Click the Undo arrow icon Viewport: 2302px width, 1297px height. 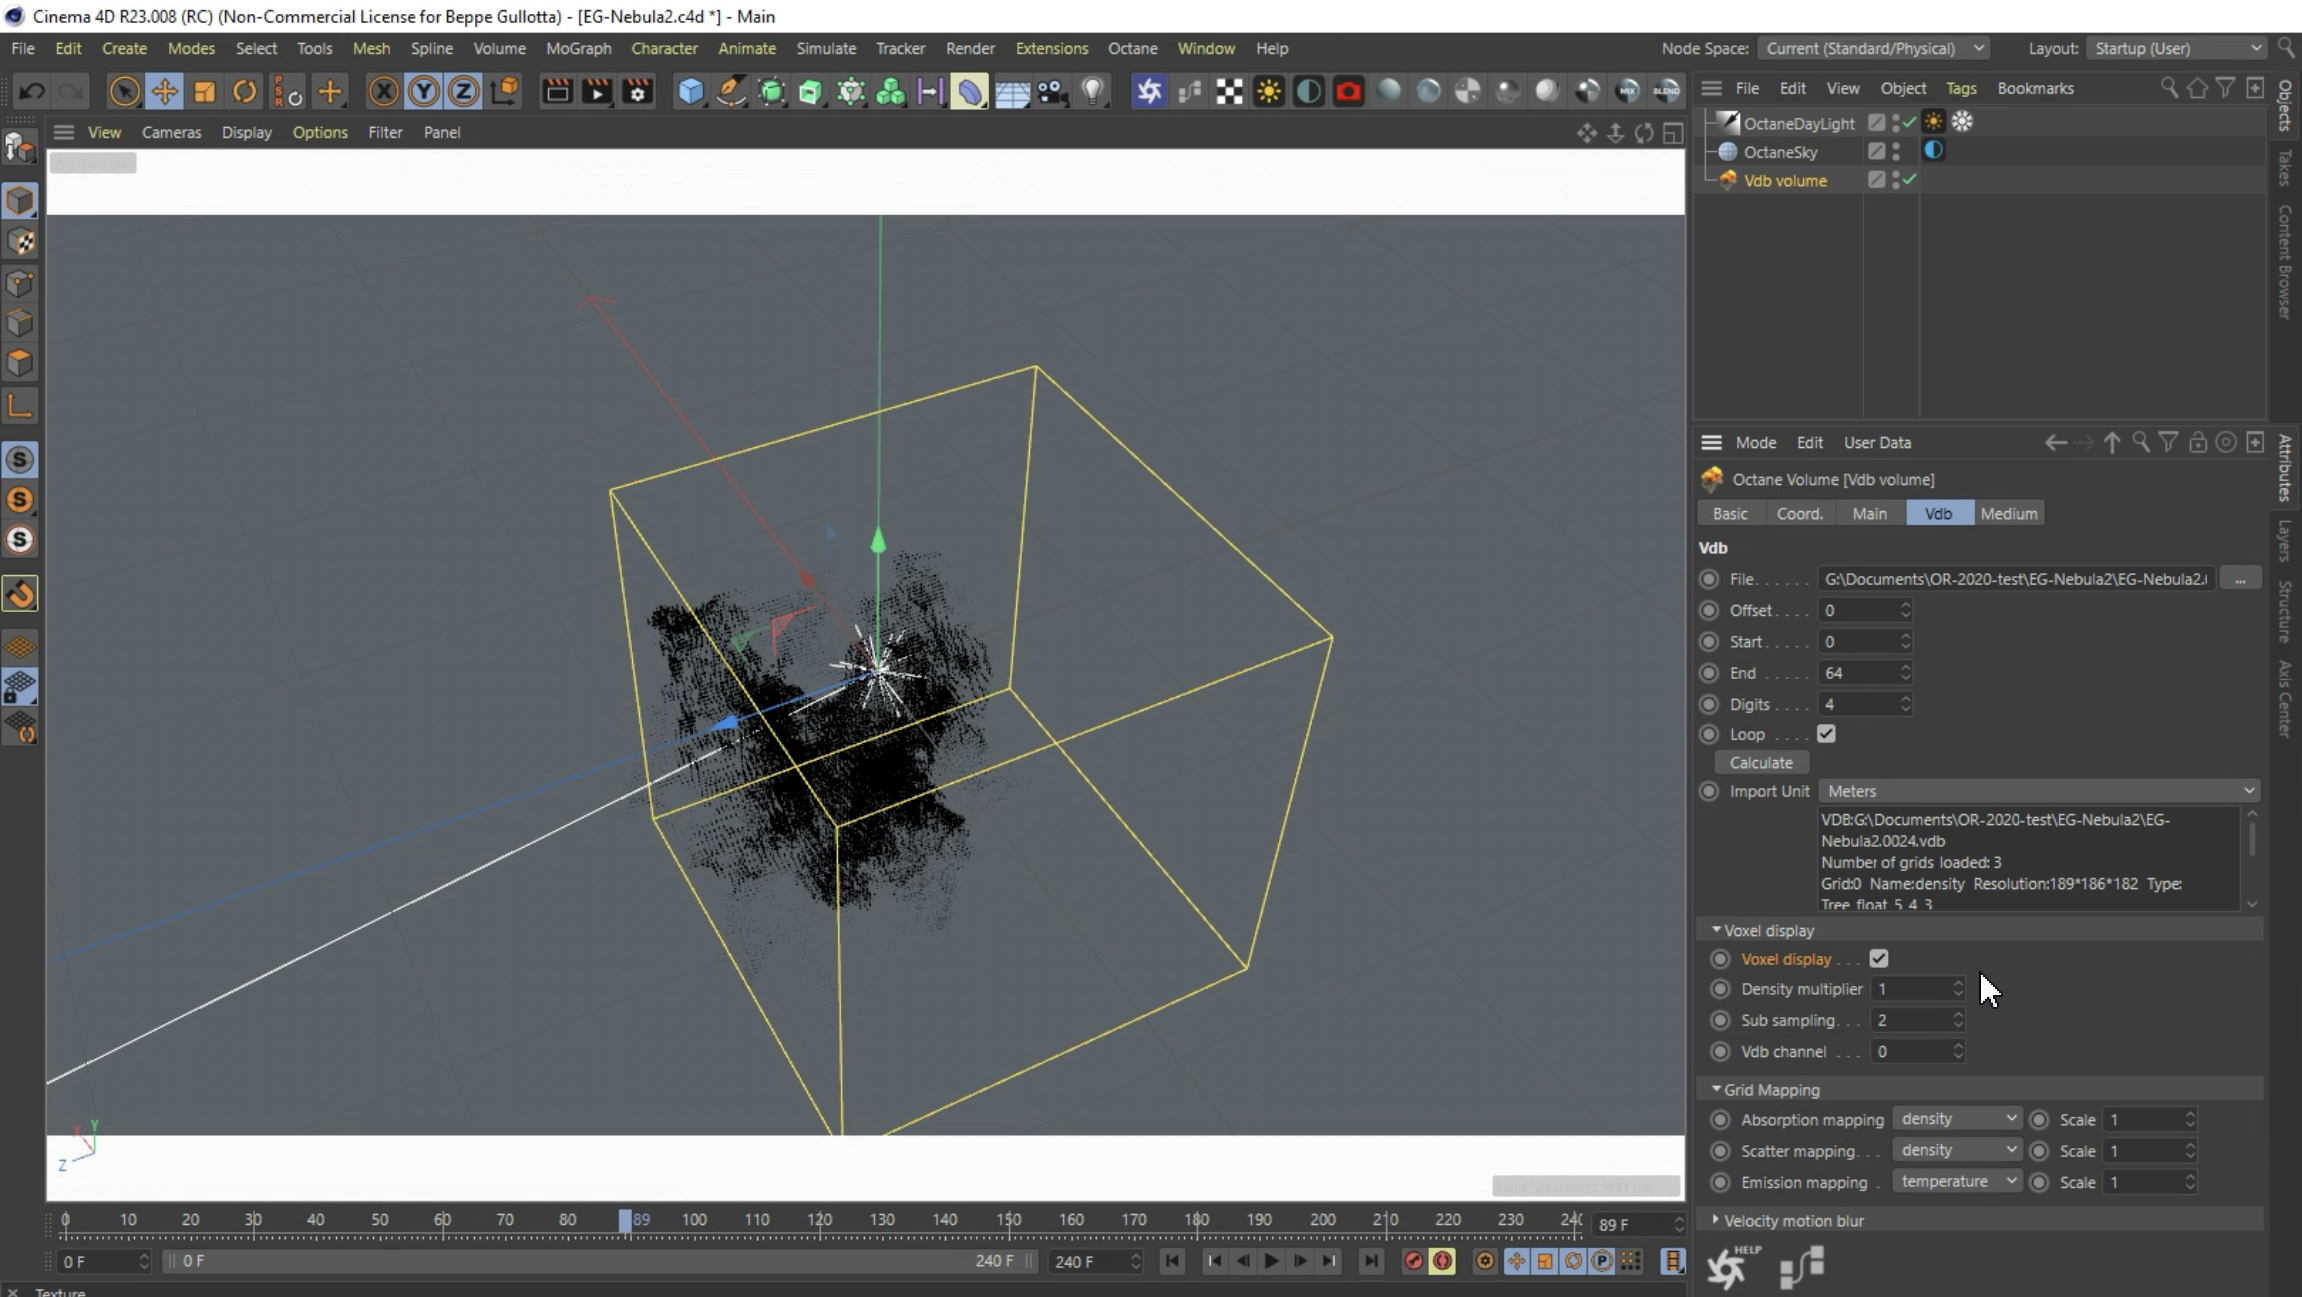(31, 92)
